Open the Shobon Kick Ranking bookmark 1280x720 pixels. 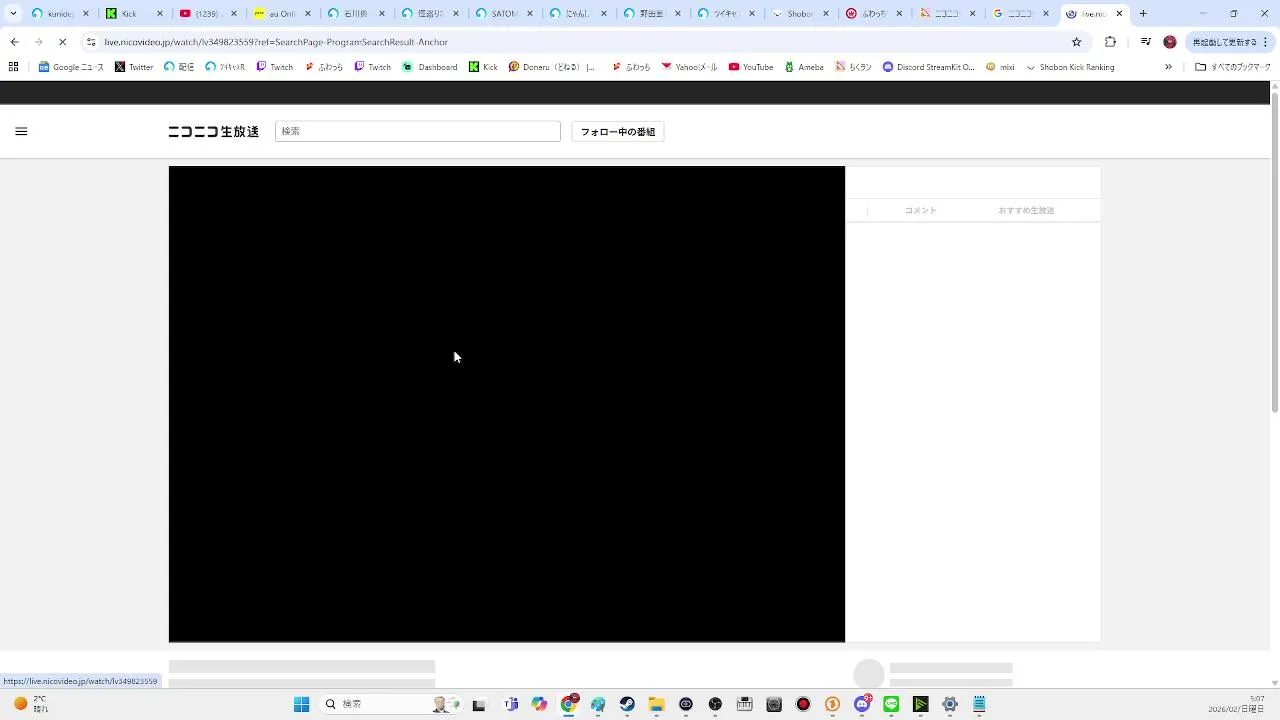(x=1070, y=67)
